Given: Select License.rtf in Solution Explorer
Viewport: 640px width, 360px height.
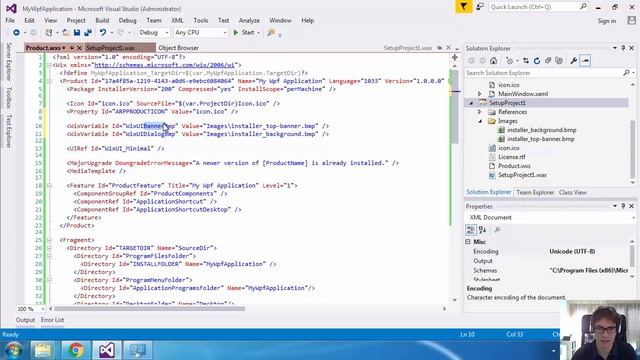Looking at the screenshot, I should (511, 157).
